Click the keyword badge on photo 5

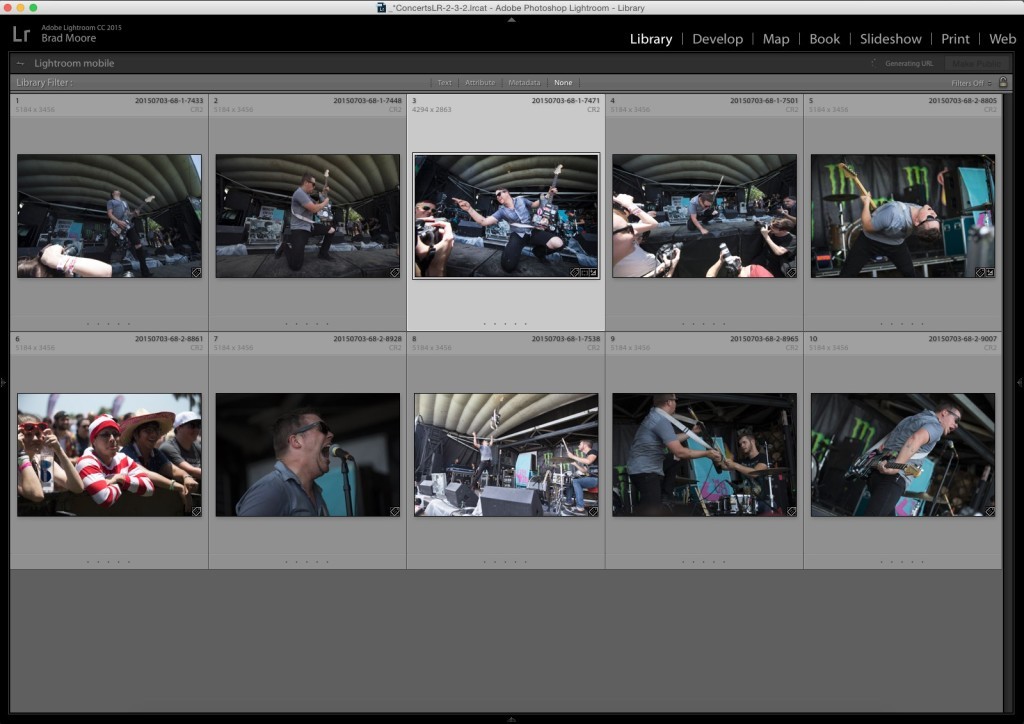979,271
